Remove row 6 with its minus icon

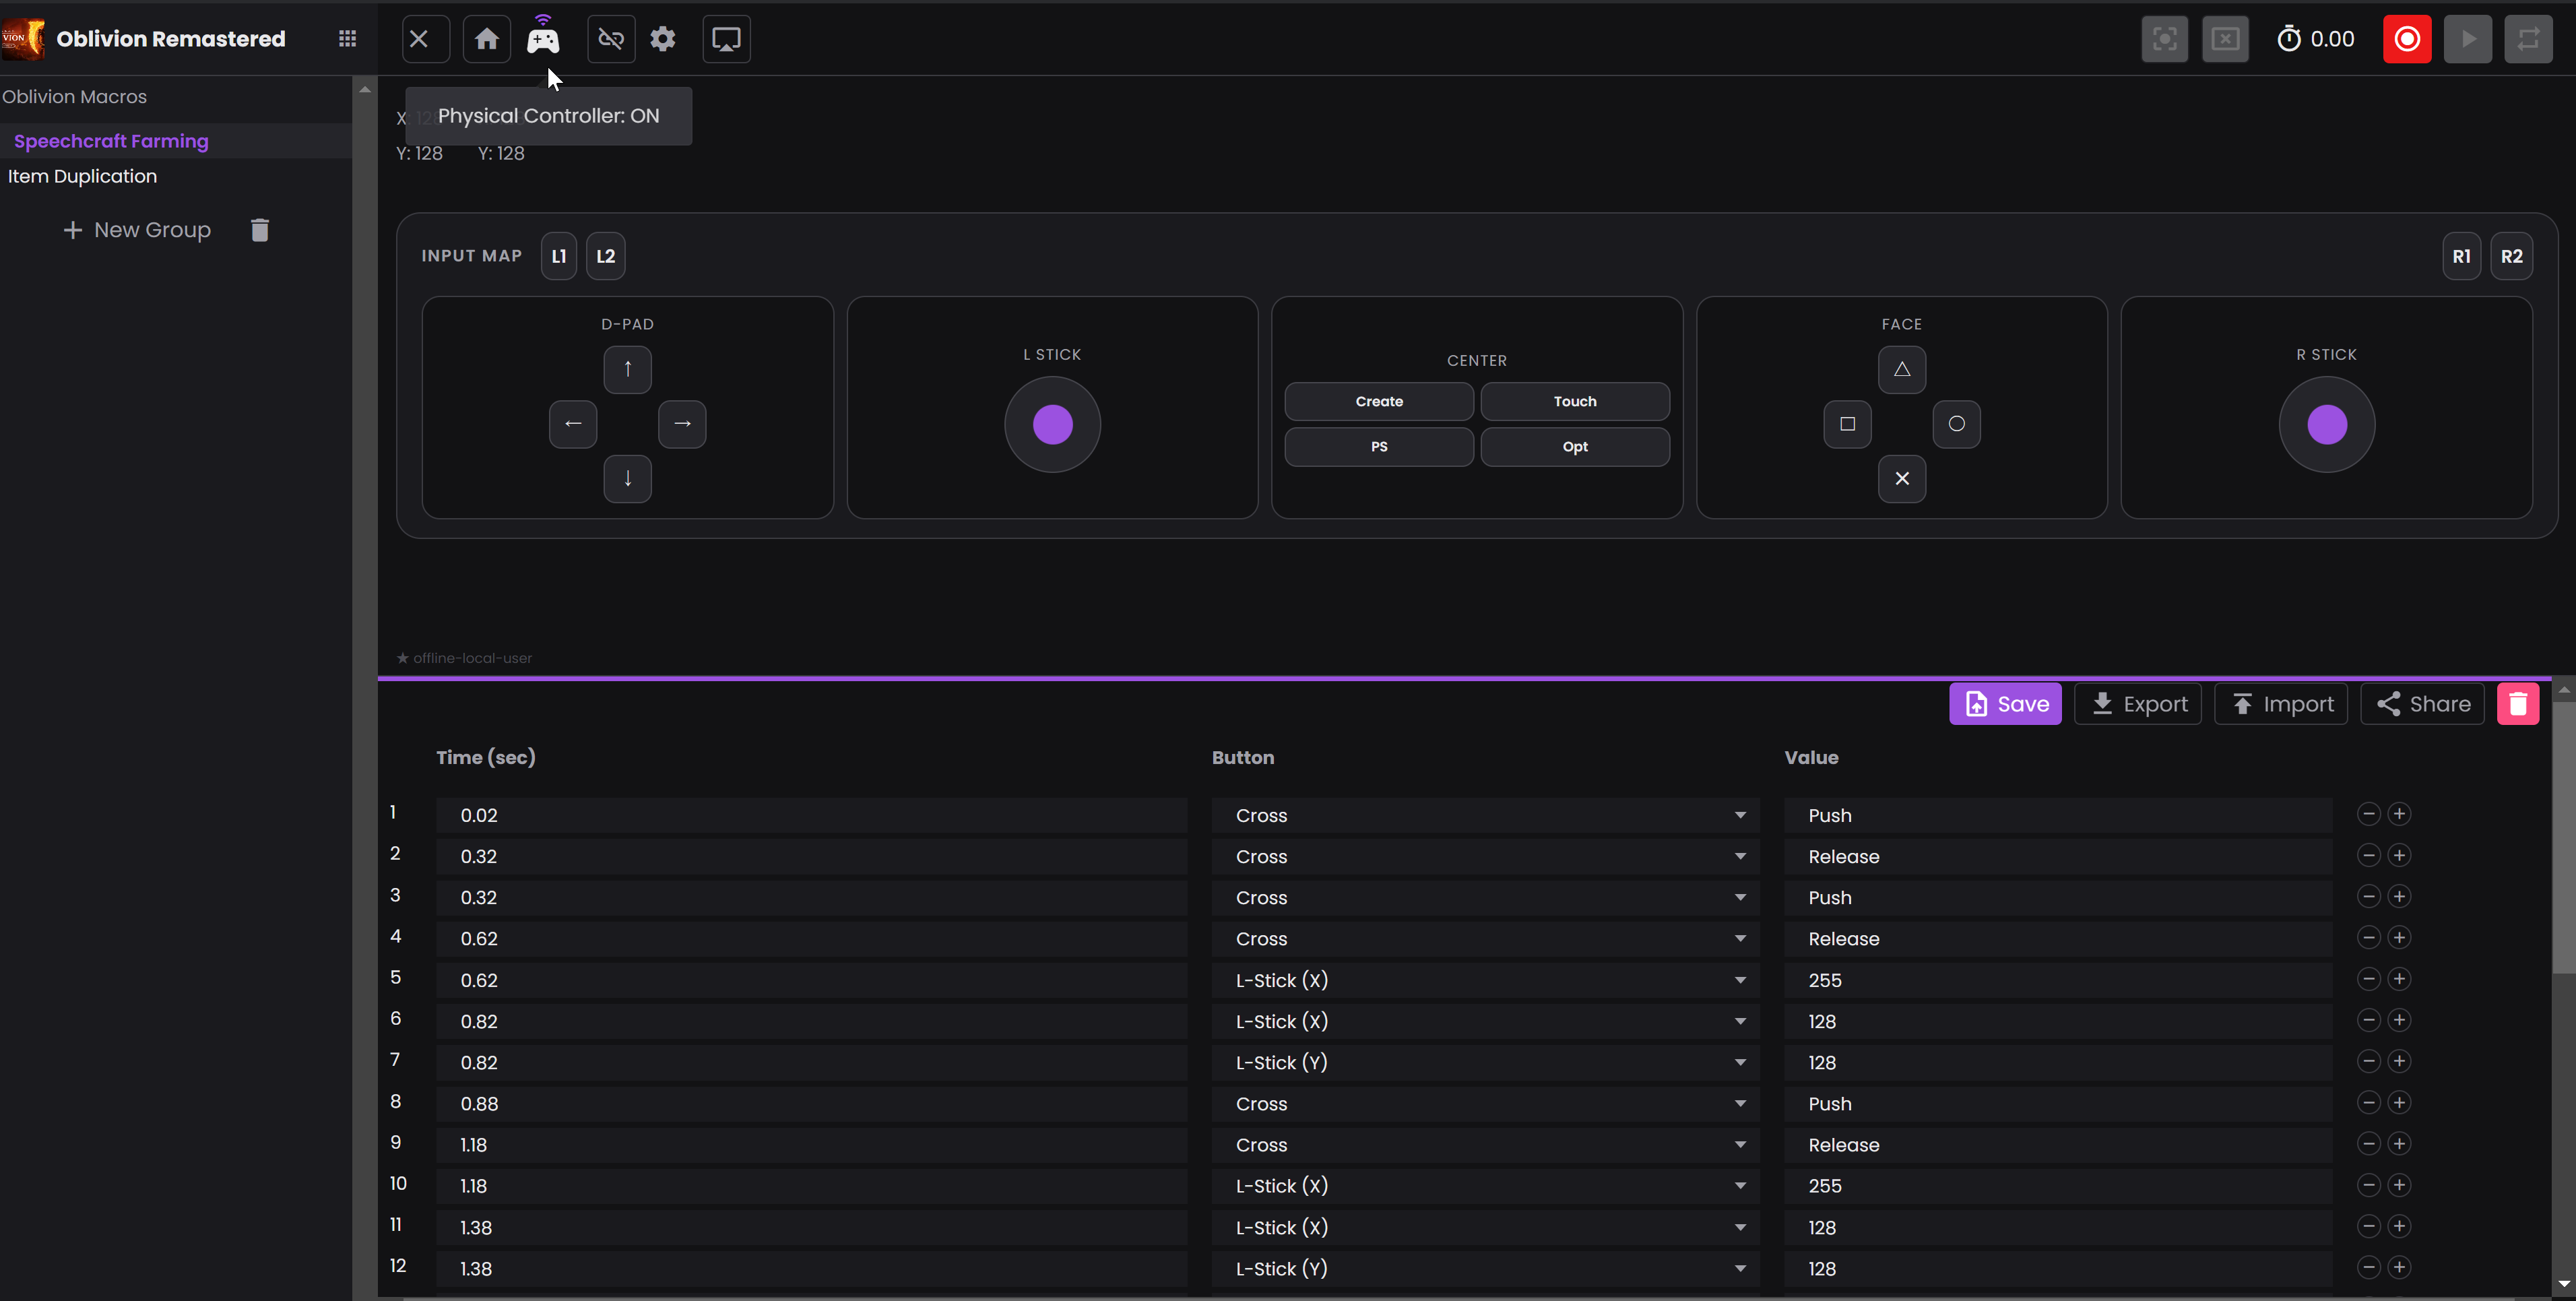2368,1020
